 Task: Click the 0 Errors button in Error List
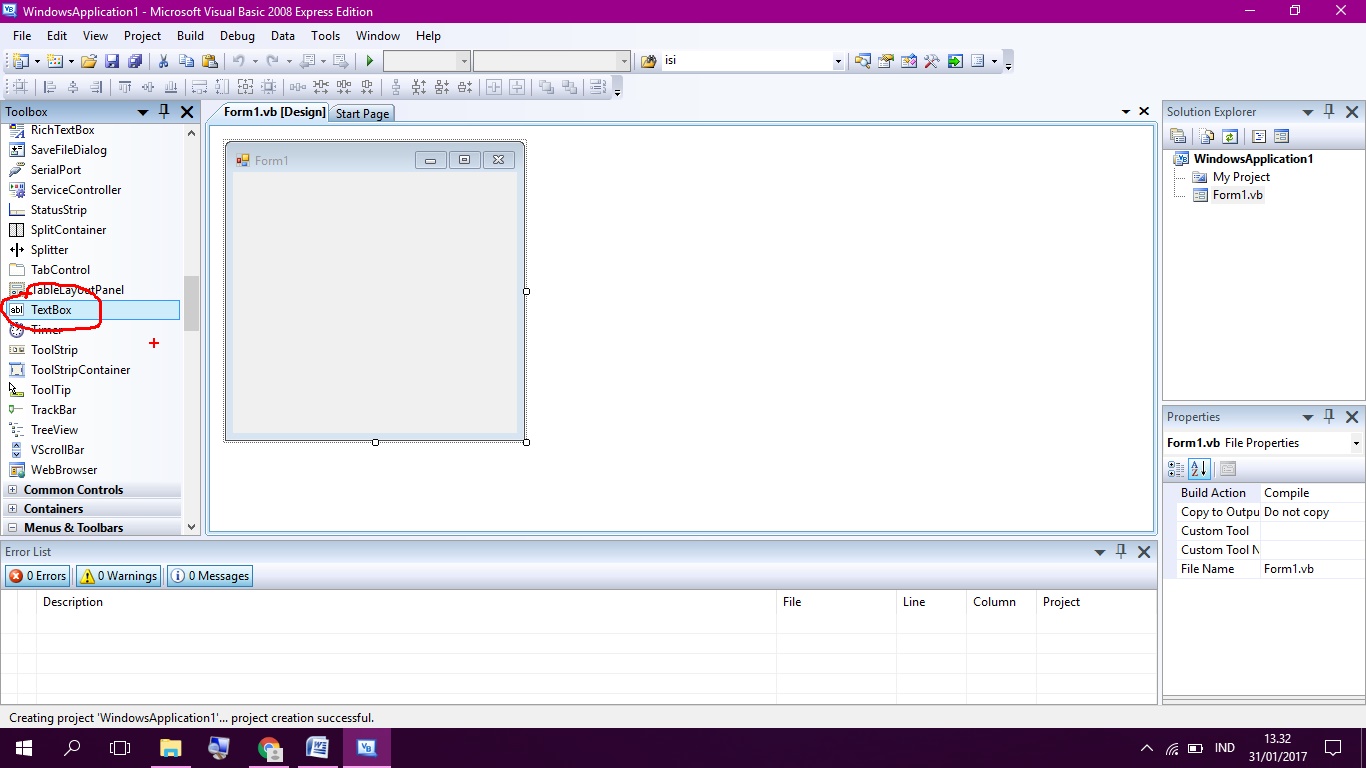[37, 575]
